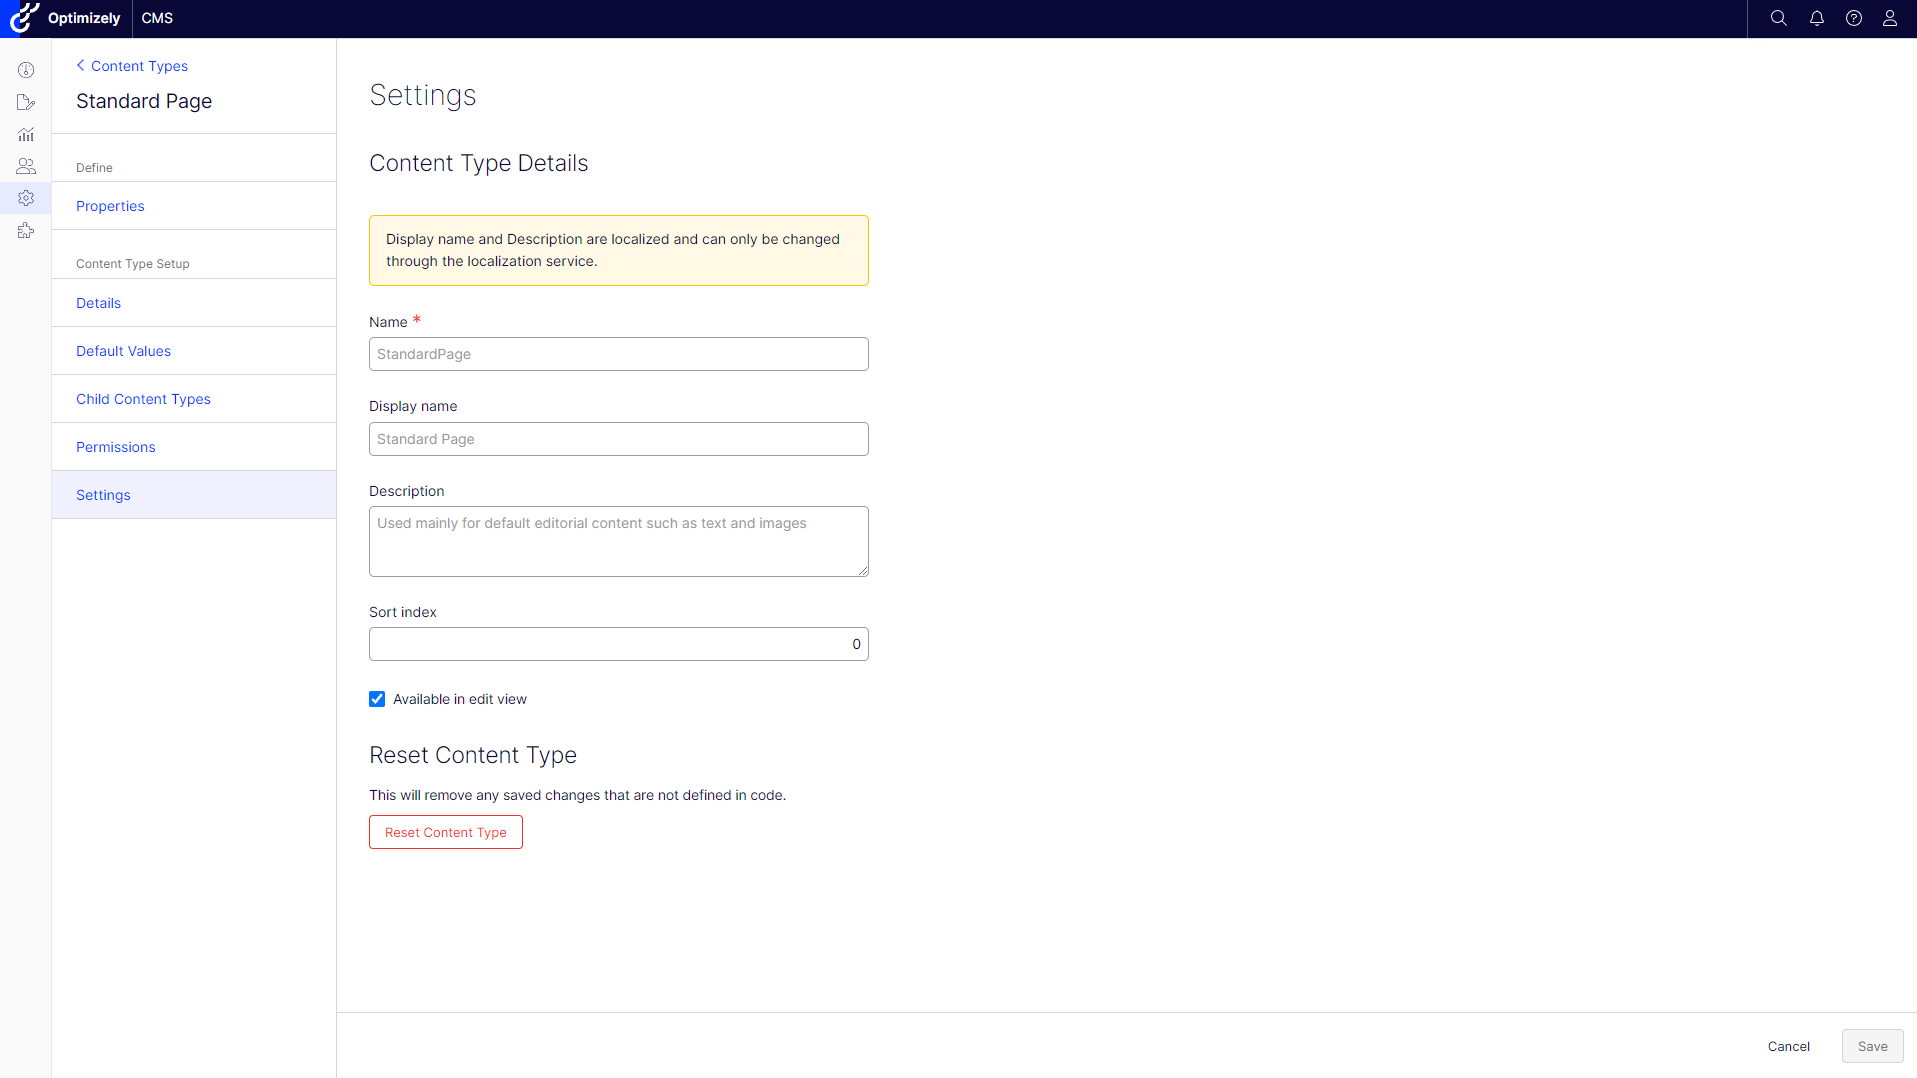Click the Settings gear icon in sidebar
This screenshot has width=1917, height=1078.
[26, 198]
